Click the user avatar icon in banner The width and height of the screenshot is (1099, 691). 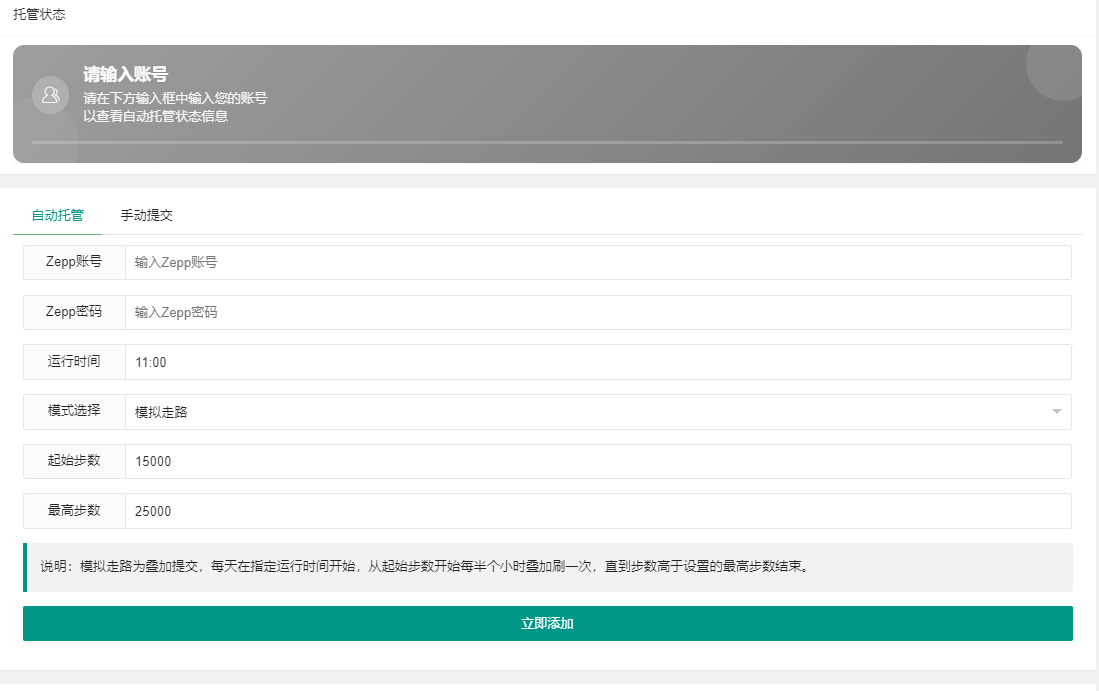click(x=50, y=95)
